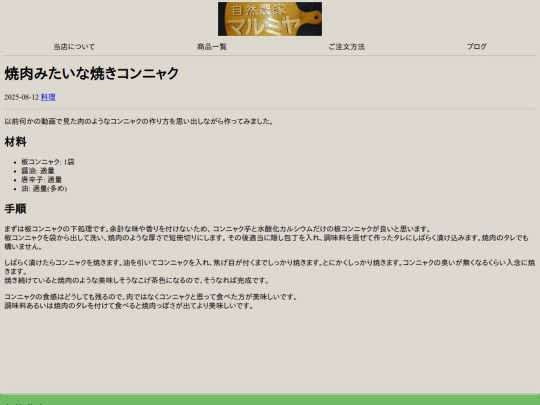Click the line starting 焼き続けていると焼肉のような
This screenshot has width=540, height=405.
(x=137, y=280)
